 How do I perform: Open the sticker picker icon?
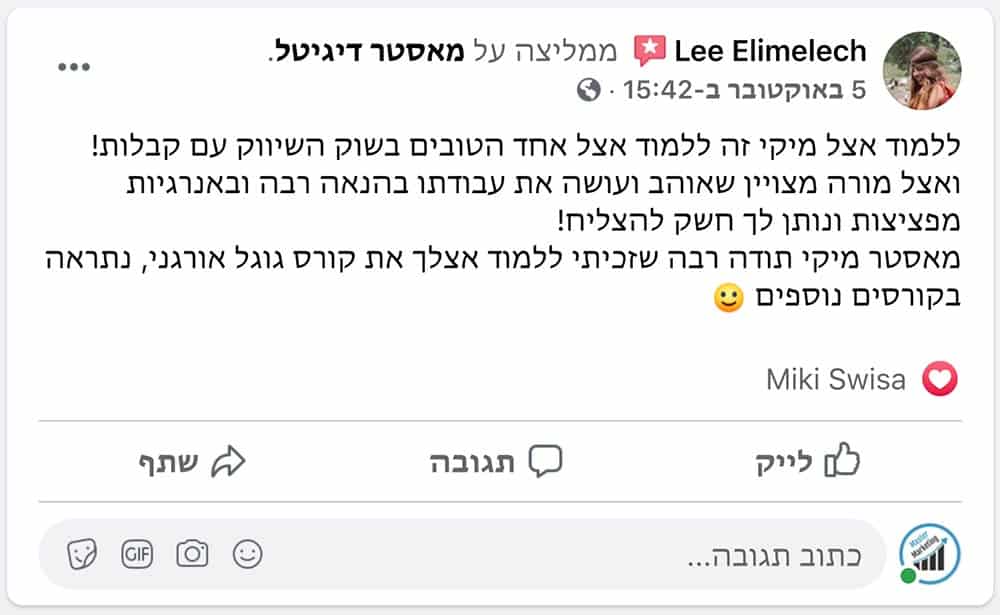click(81, 553)
